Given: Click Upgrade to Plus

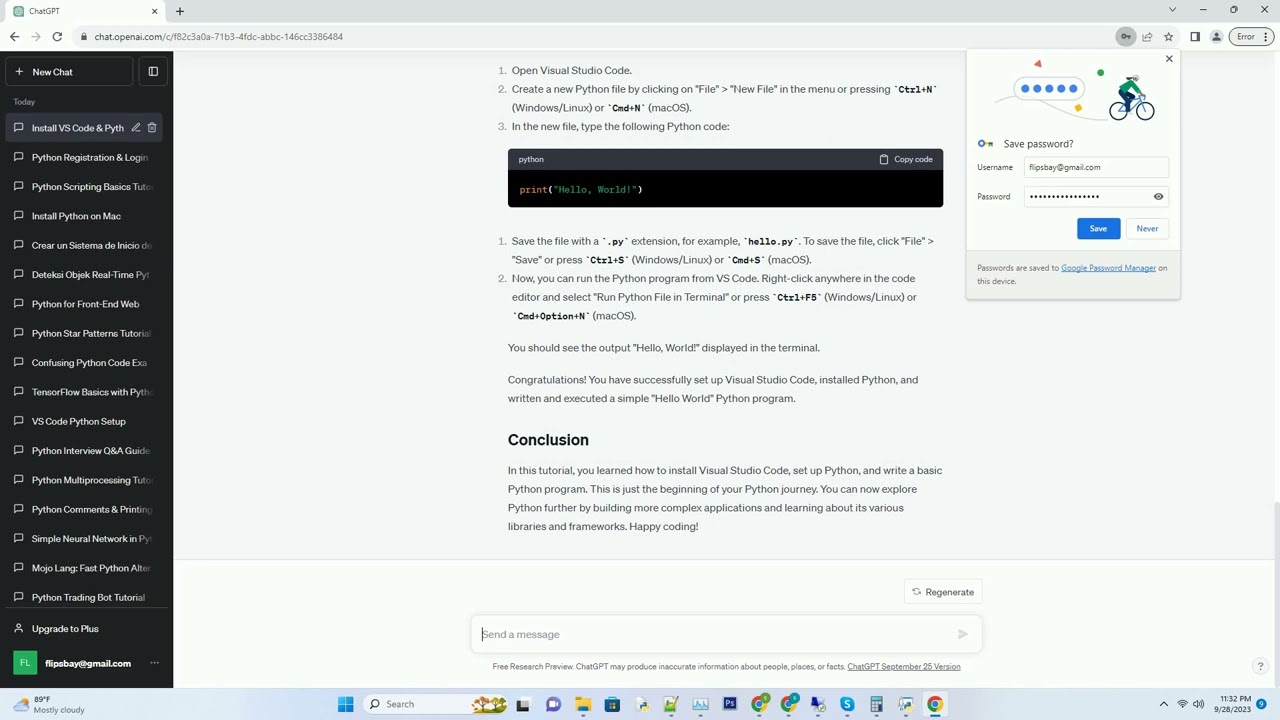Looking at the screenshot, I should [x=82, y=629].
